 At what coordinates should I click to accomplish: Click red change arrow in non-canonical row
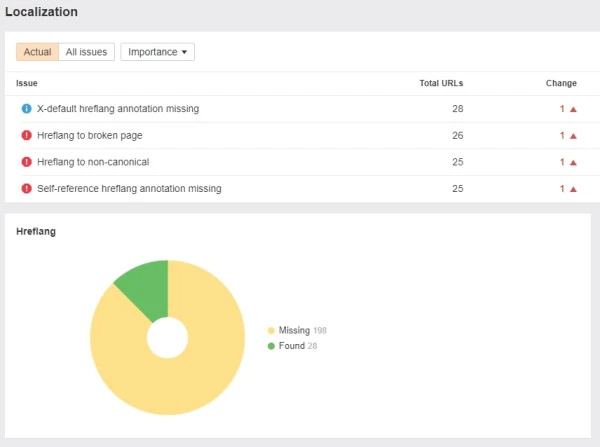pyautogui.click(x=573, y=162)
